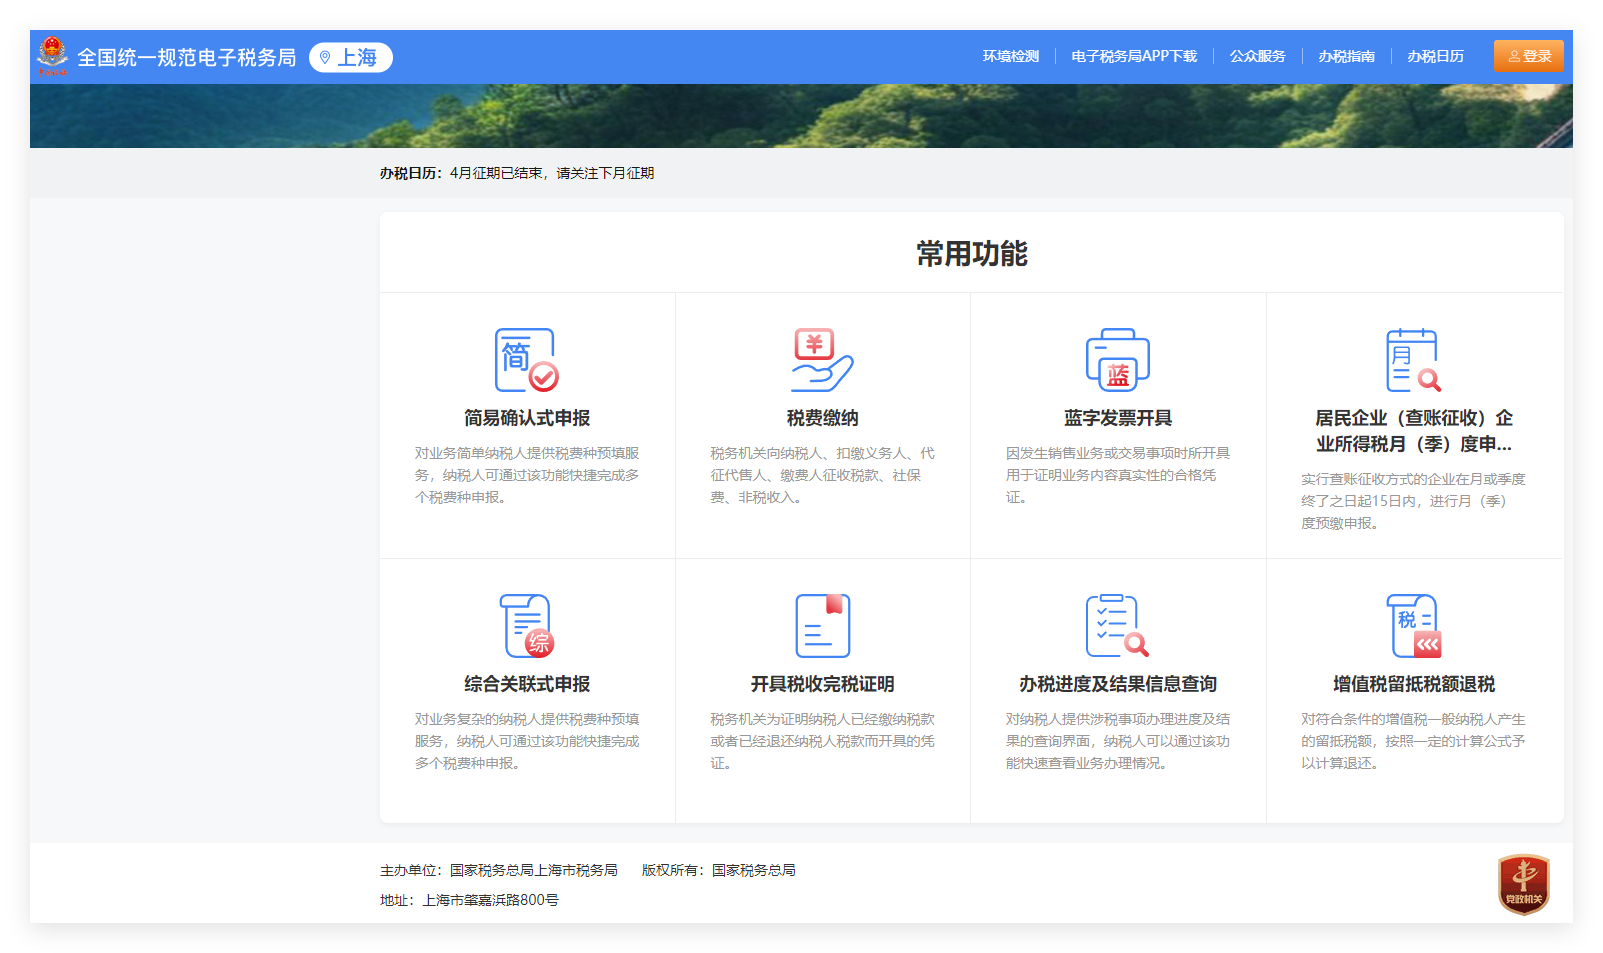Click the 增值税留抵税额退税 description text

[x=1414, y=741]
